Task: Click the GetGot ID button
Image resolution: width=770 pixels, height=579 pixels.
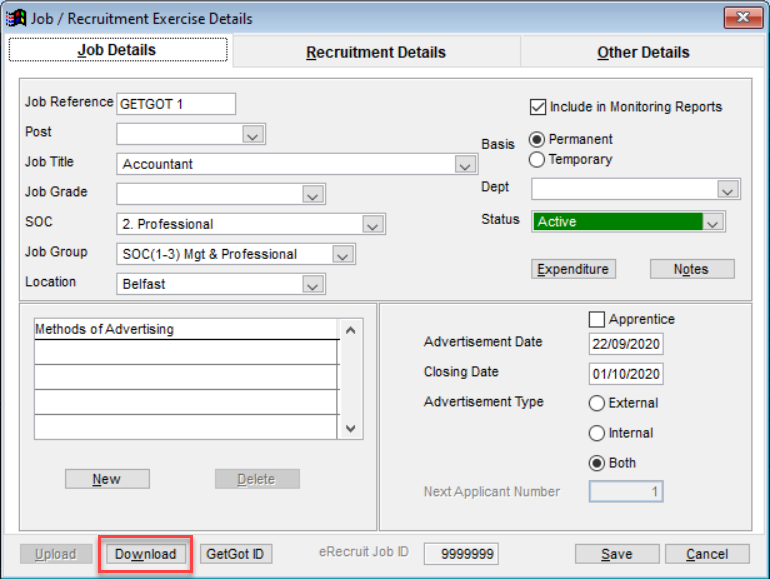Action: click(x=236, y=554)
